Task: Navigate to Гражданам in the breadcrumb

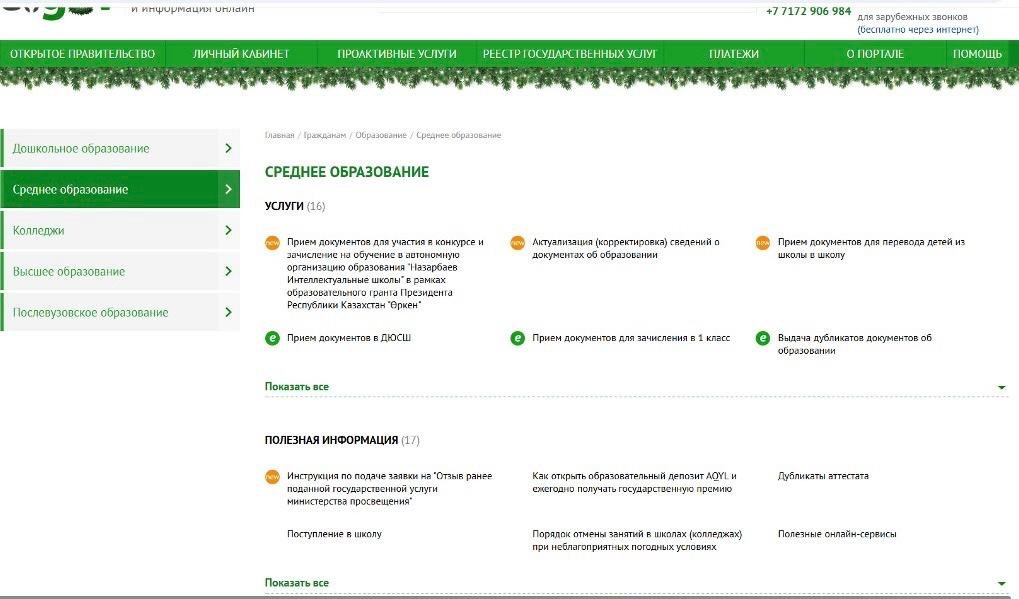Action: 324,135
